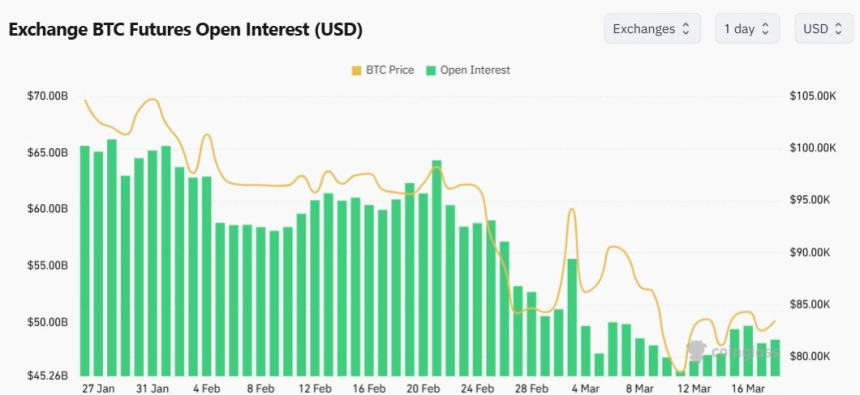Select the tallest bar near 20 Feb

pyautogui.click(x=437, y=268)
